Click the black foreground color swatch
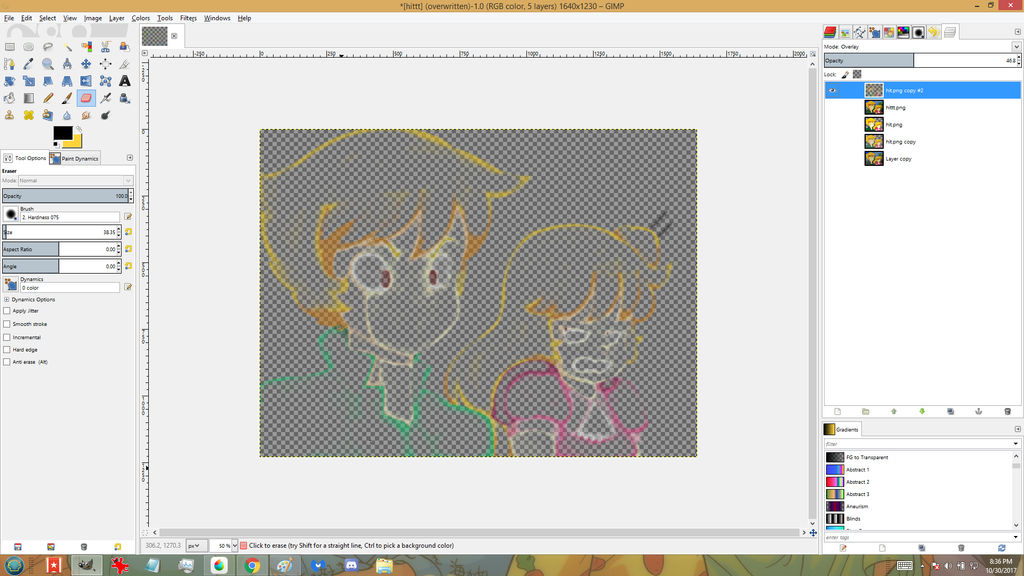The width and height of the screenshot is (1024, 576). 63,133
